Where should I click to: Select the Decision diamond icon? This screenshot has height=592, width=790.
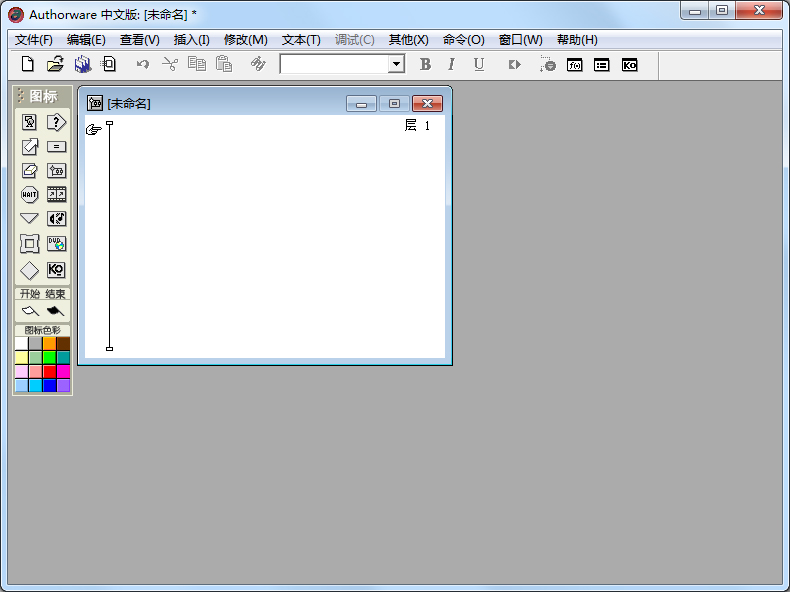coord(29,270)
